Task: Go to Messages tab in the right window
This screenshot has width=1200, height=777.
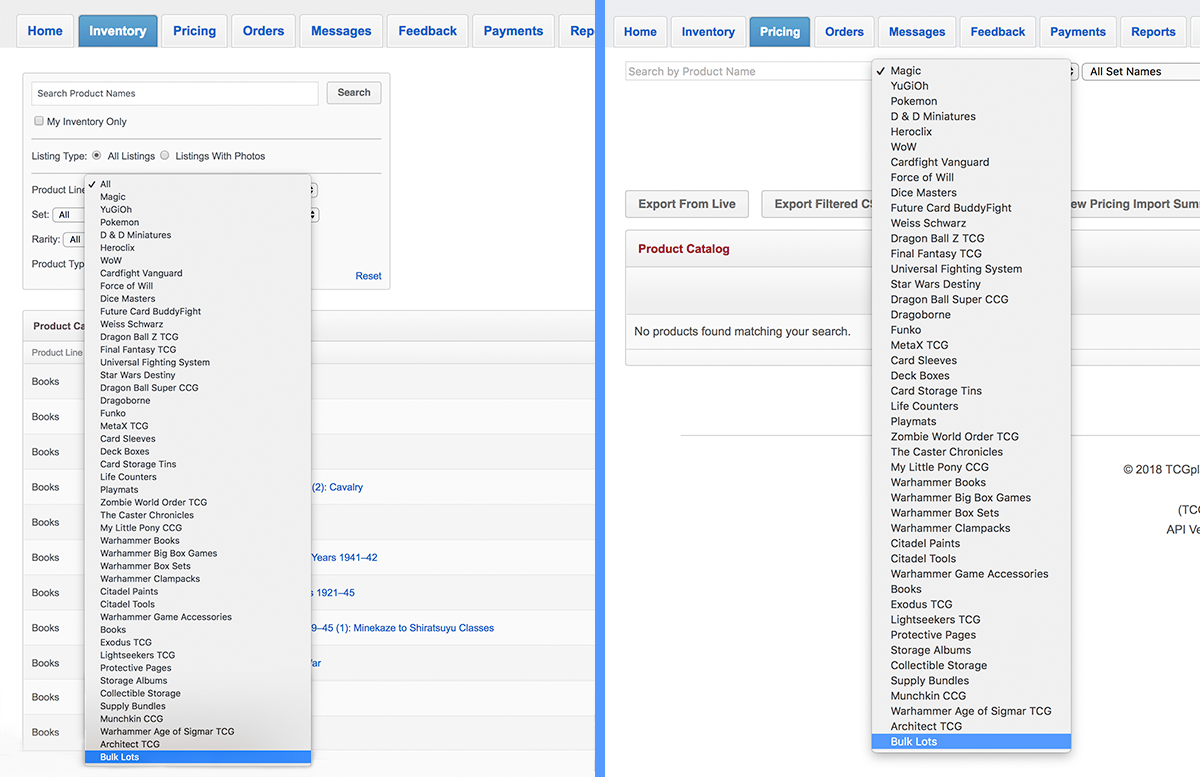Action: click(917, 32)
